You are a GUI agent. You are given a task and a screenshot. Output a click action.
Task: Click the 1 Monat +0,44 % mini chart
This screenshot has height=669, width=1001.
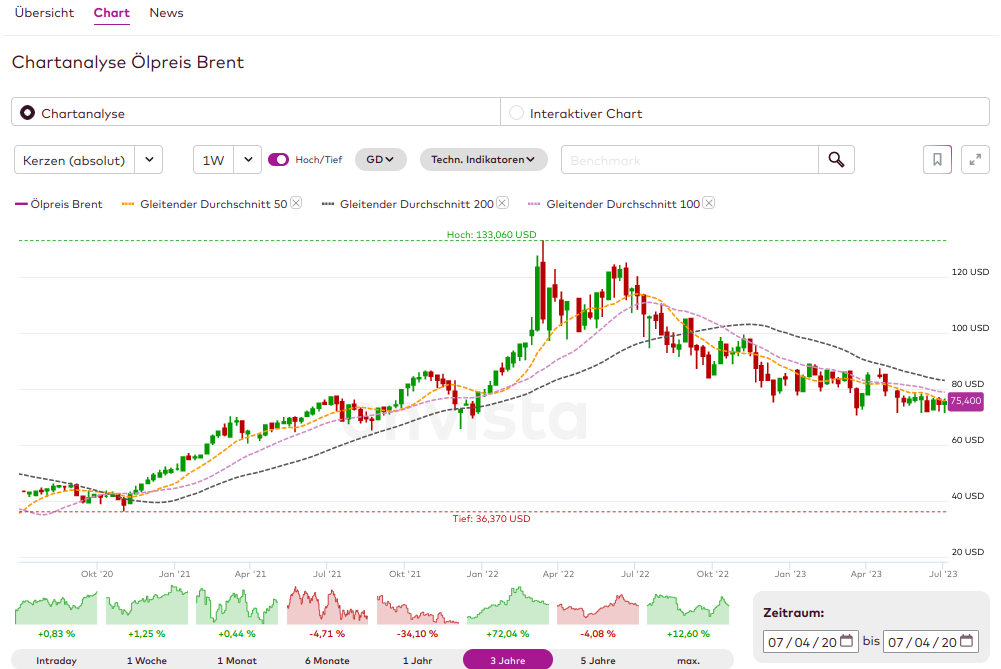(237, 606)
